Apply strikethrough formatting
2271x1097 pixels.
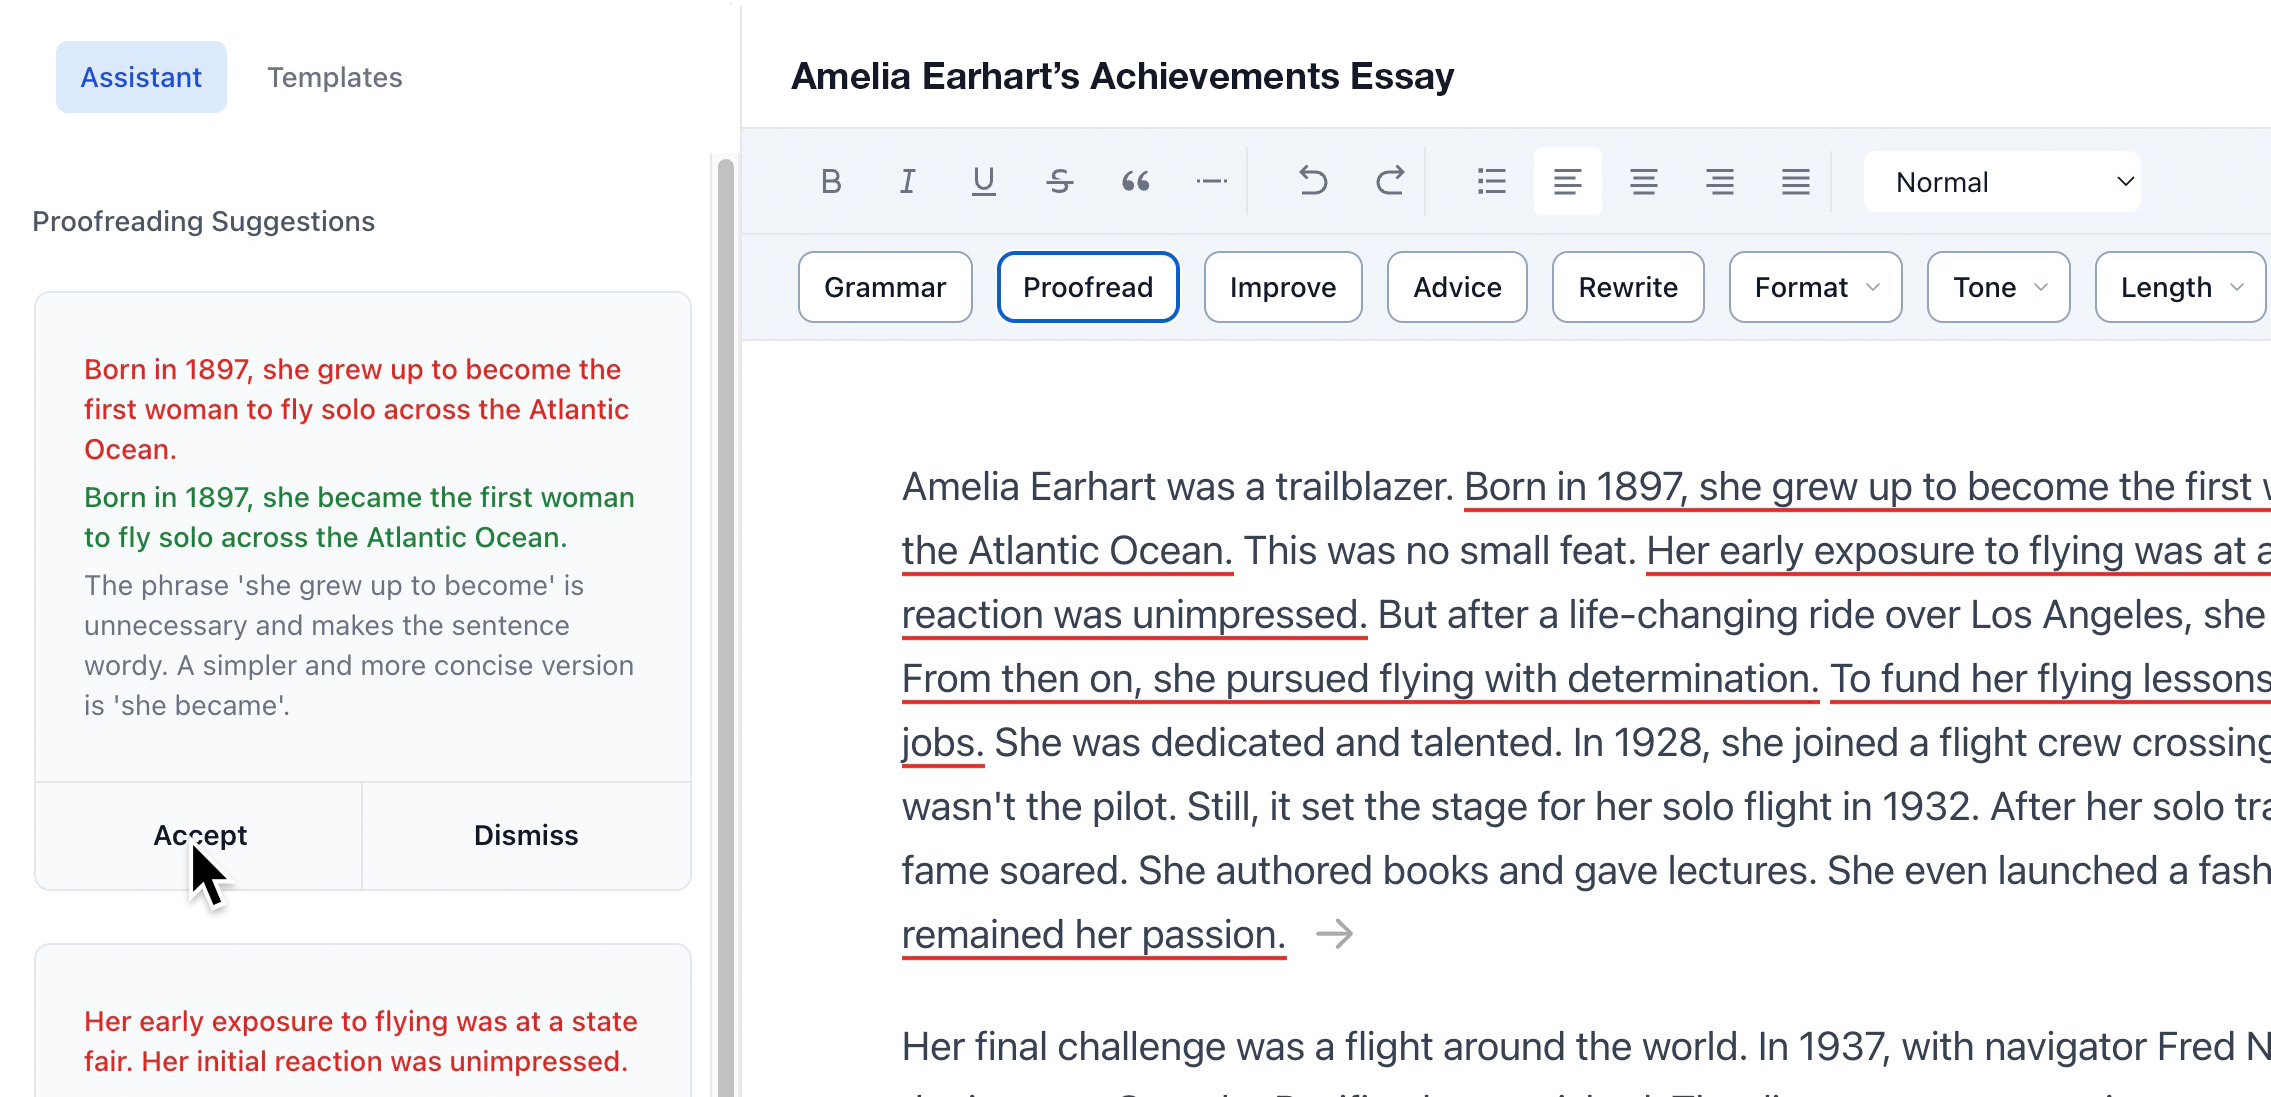tap(1059, 182)
